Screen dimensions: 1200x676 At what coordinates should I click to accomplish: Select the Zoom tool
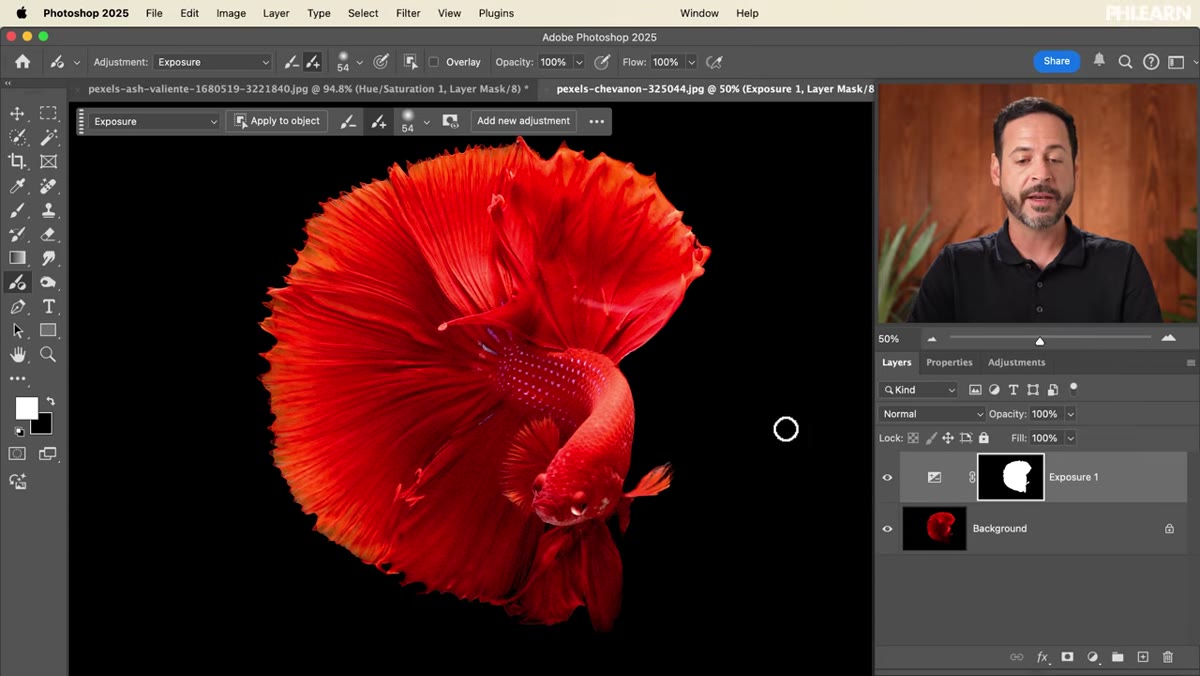(x=48, y=354)
